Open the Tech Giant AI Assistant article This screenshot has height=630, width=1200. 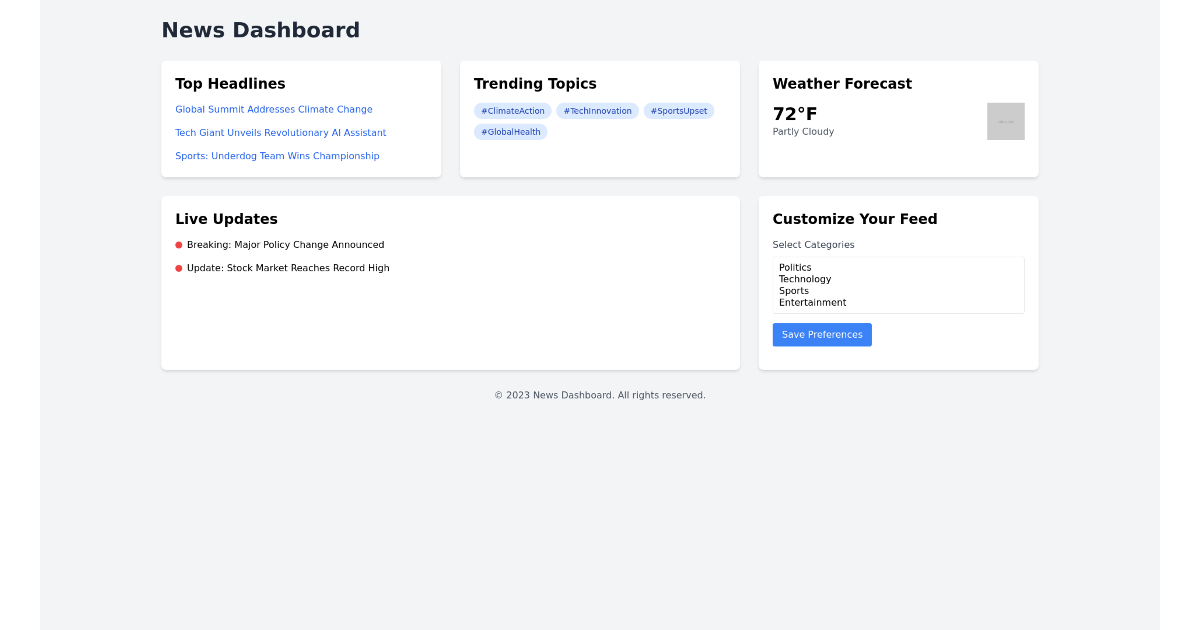tap(281, 132)
